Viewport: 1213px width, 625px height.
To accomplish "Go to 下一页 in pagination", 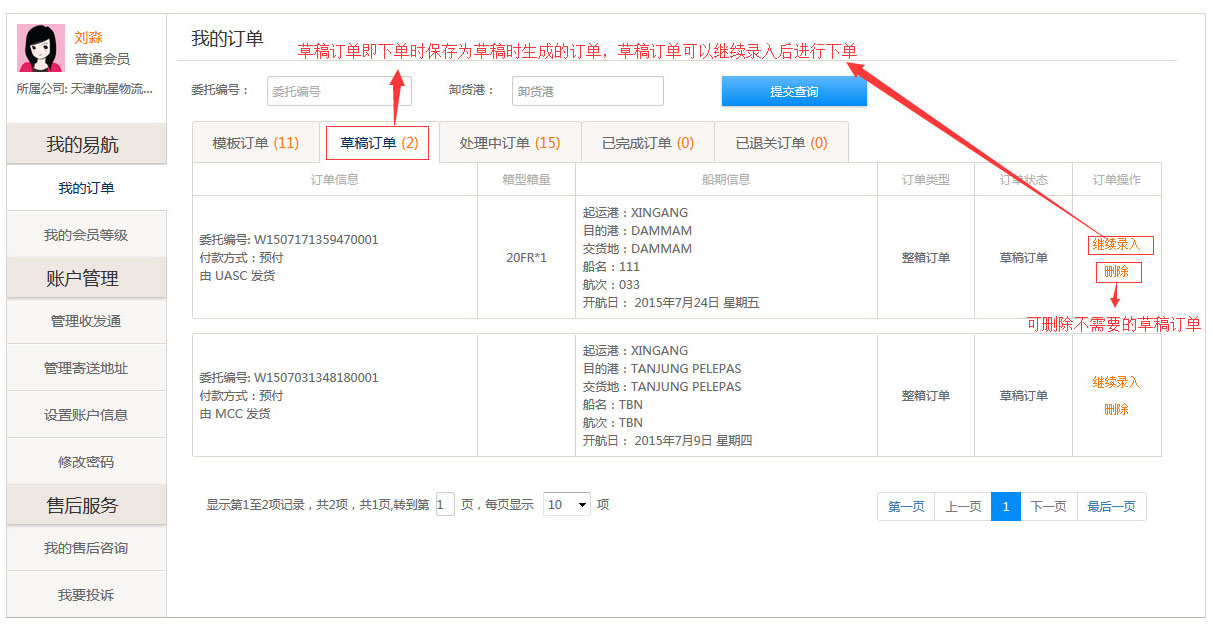I will pyautogui.click(x=1048, y=507).
